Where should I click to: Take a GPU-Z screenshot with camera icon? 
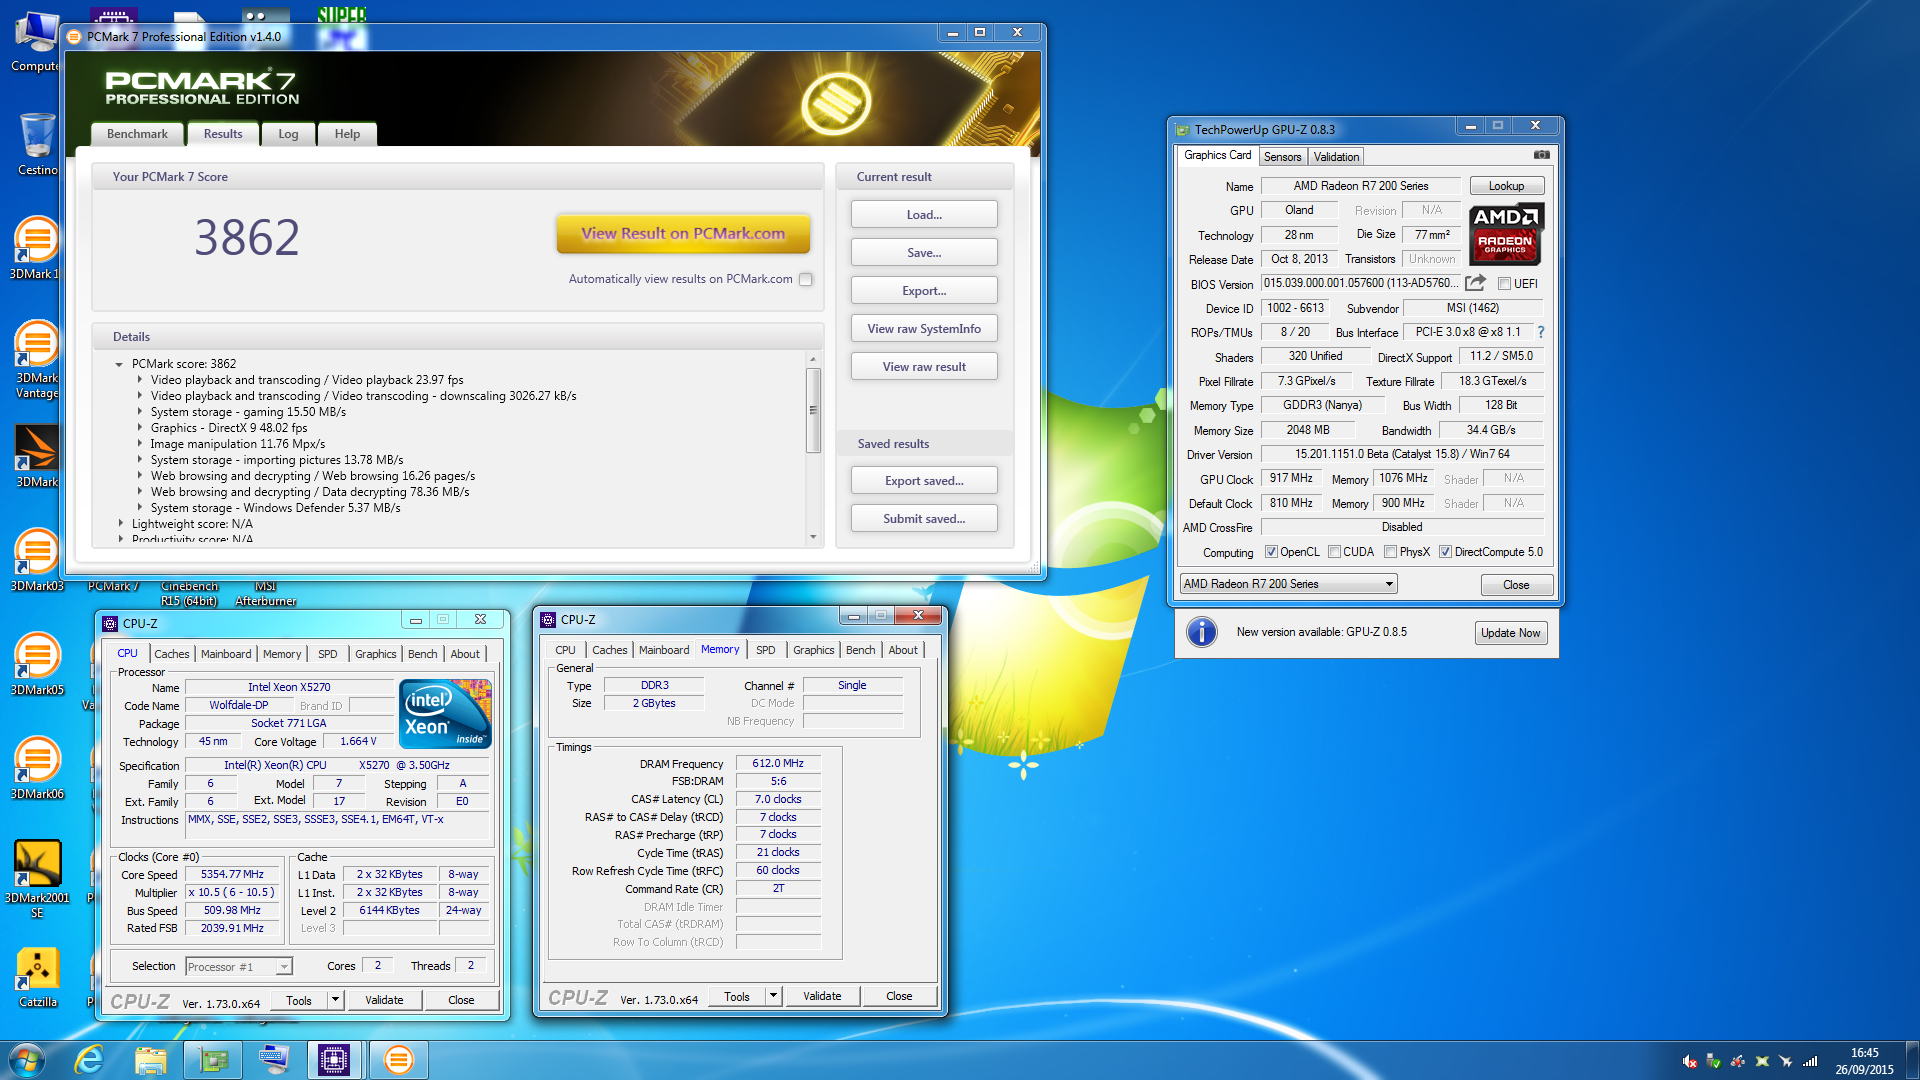point(1541,155)
